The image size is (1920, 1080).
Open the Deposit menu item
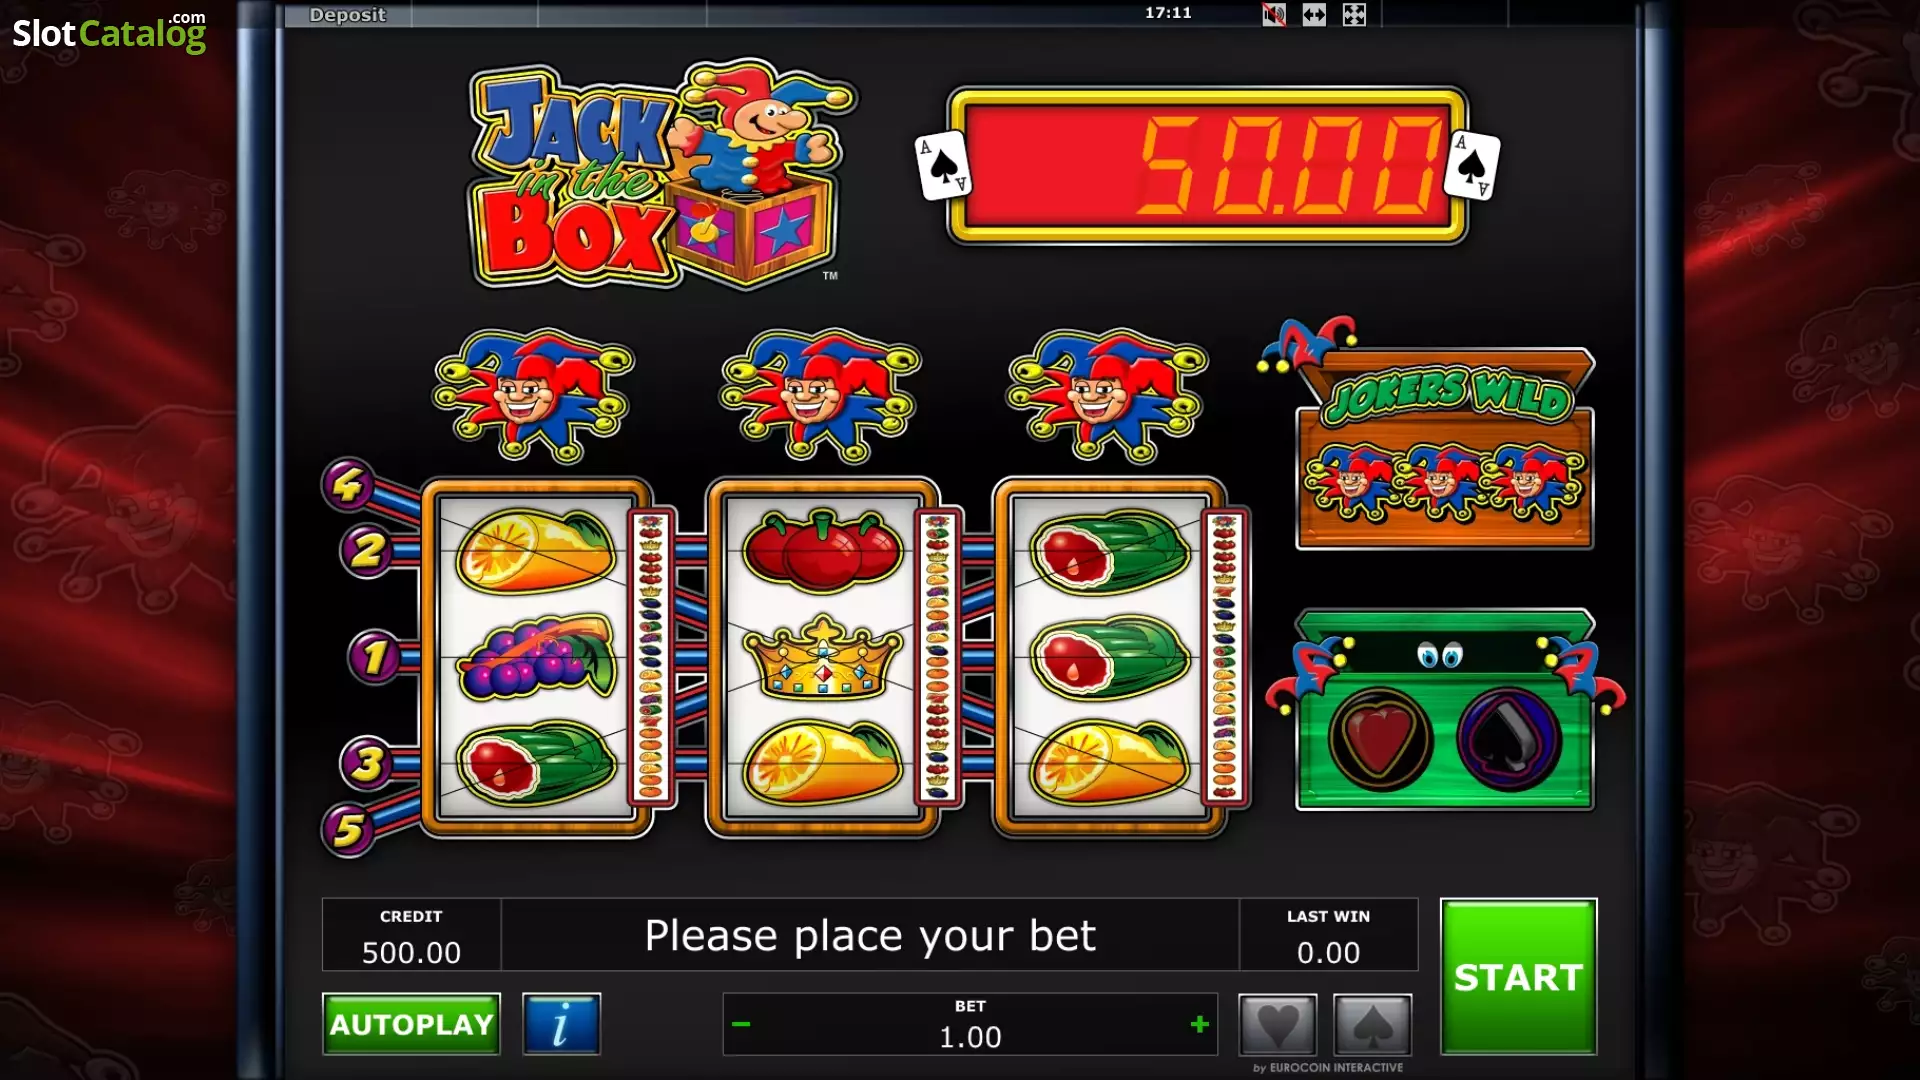tap(347, 15)
